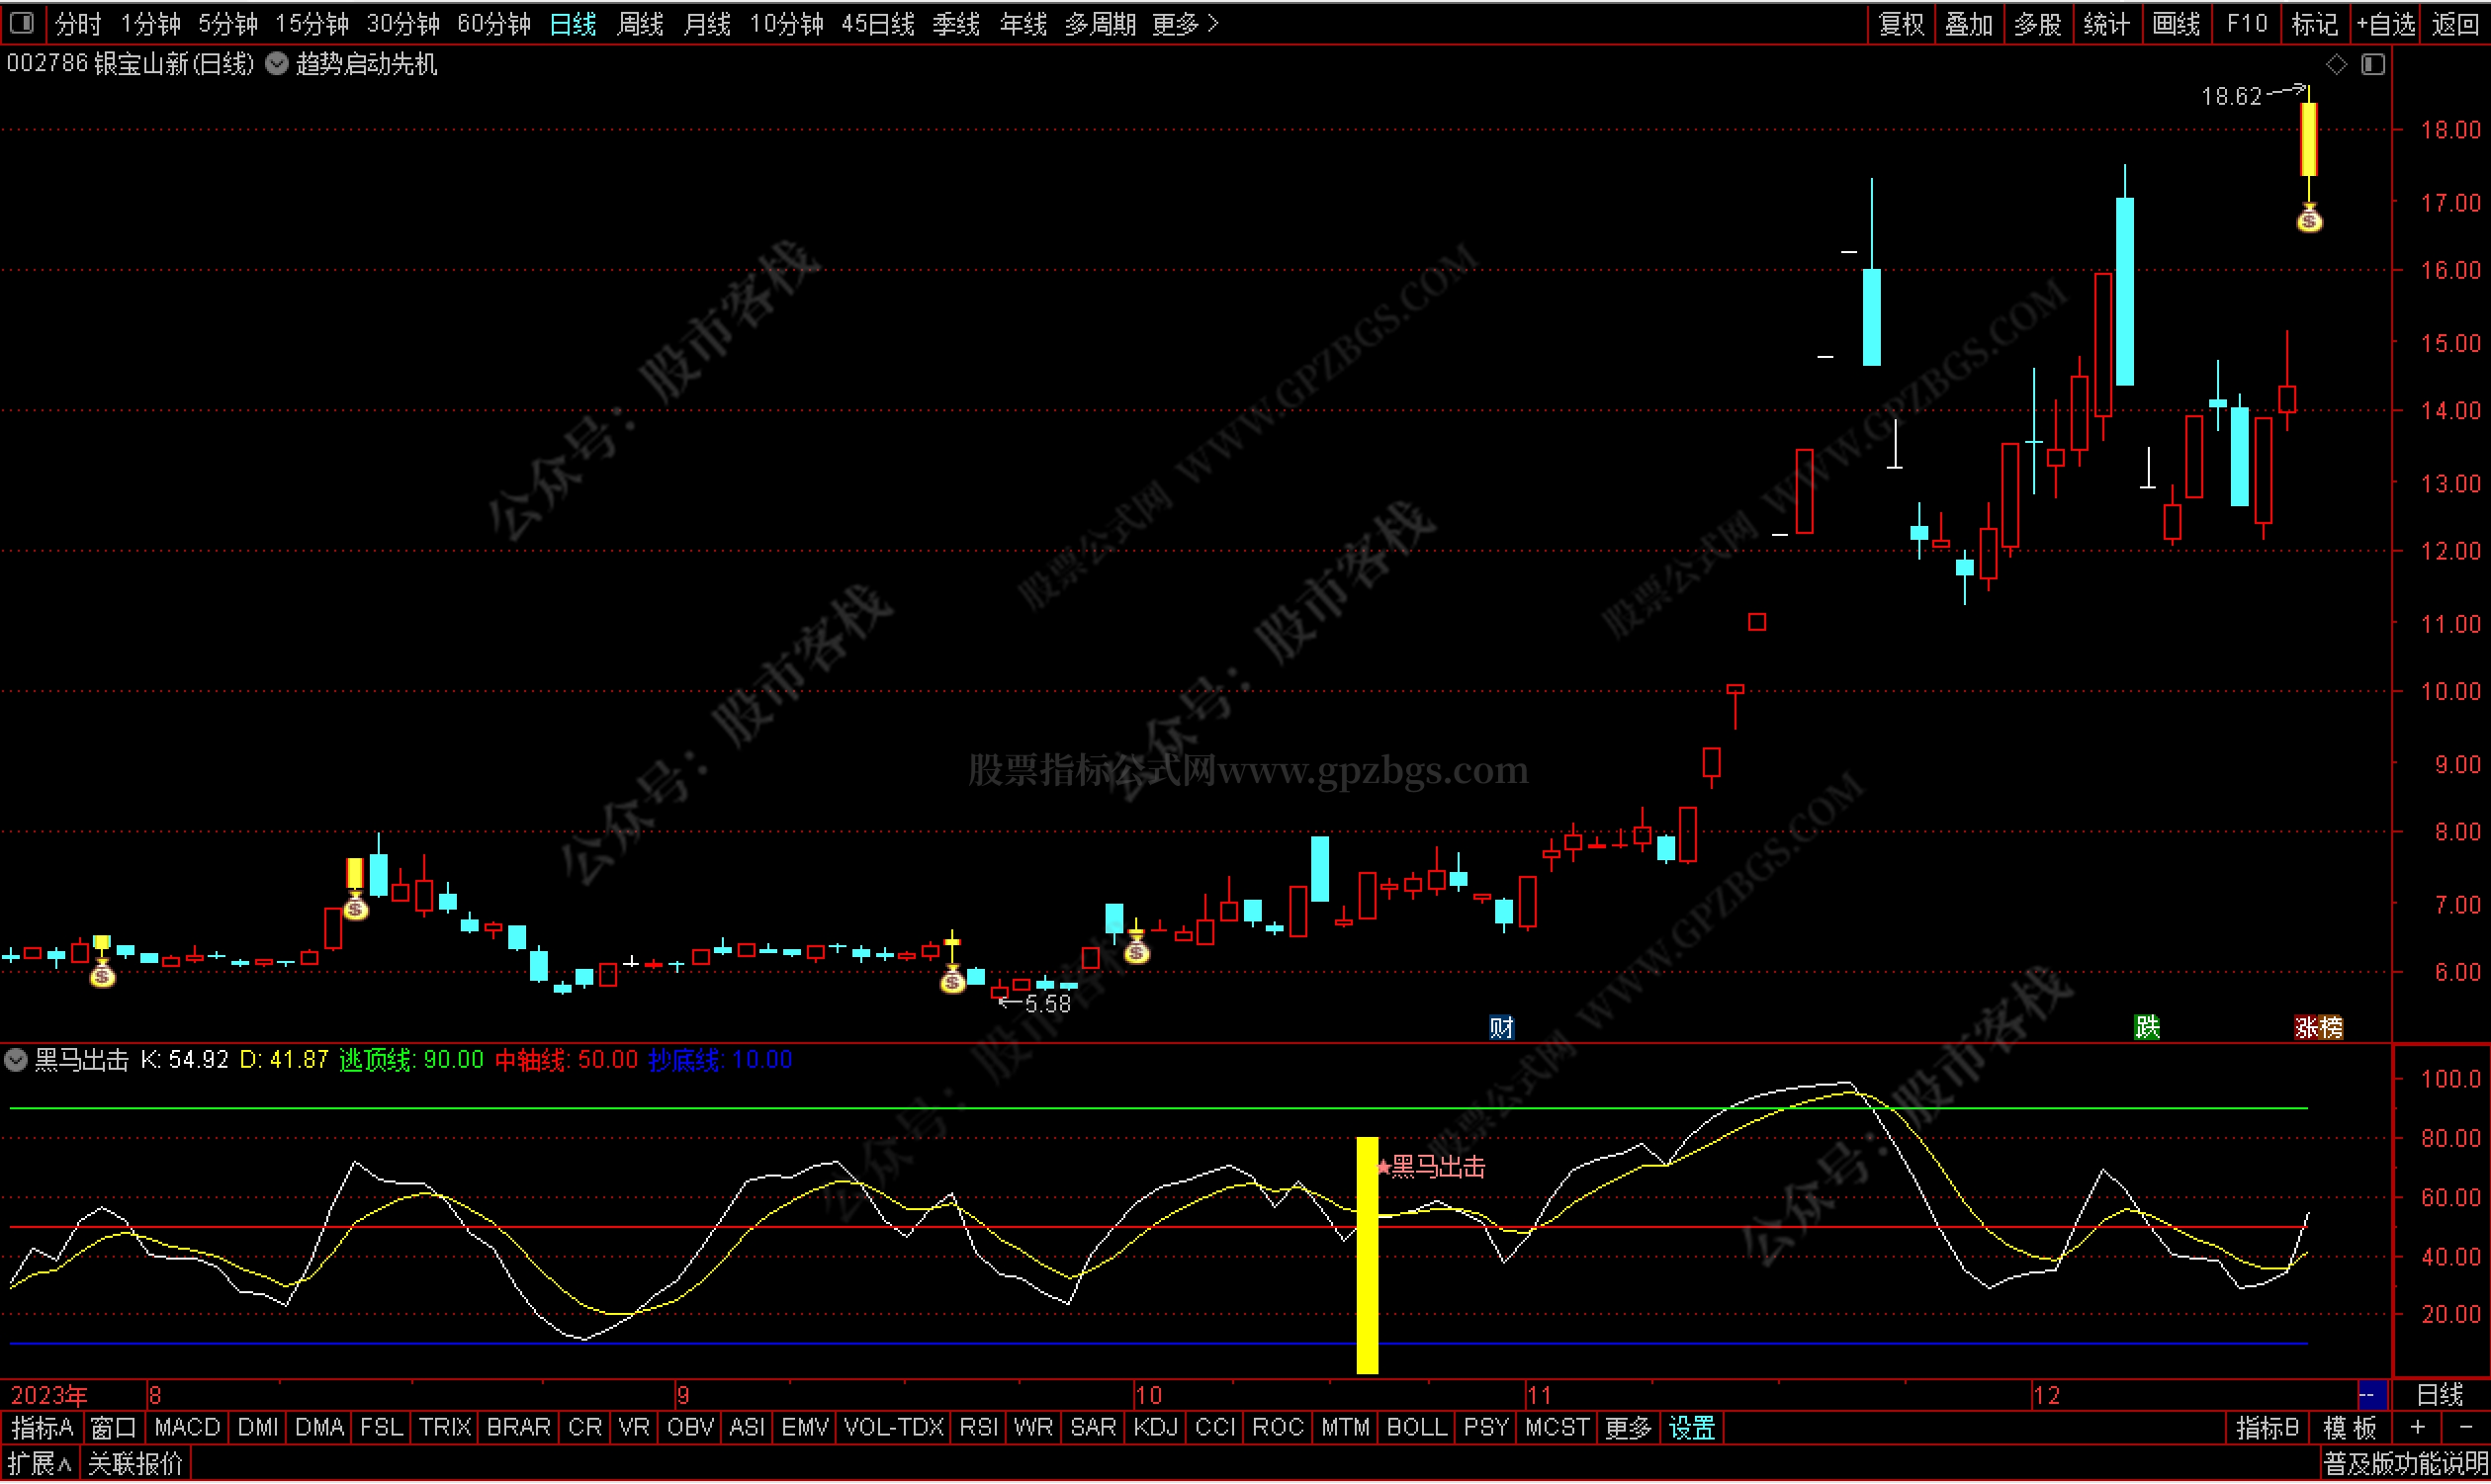
Task: Select the OBV indicator
Action: click(x=690, y=1428)
